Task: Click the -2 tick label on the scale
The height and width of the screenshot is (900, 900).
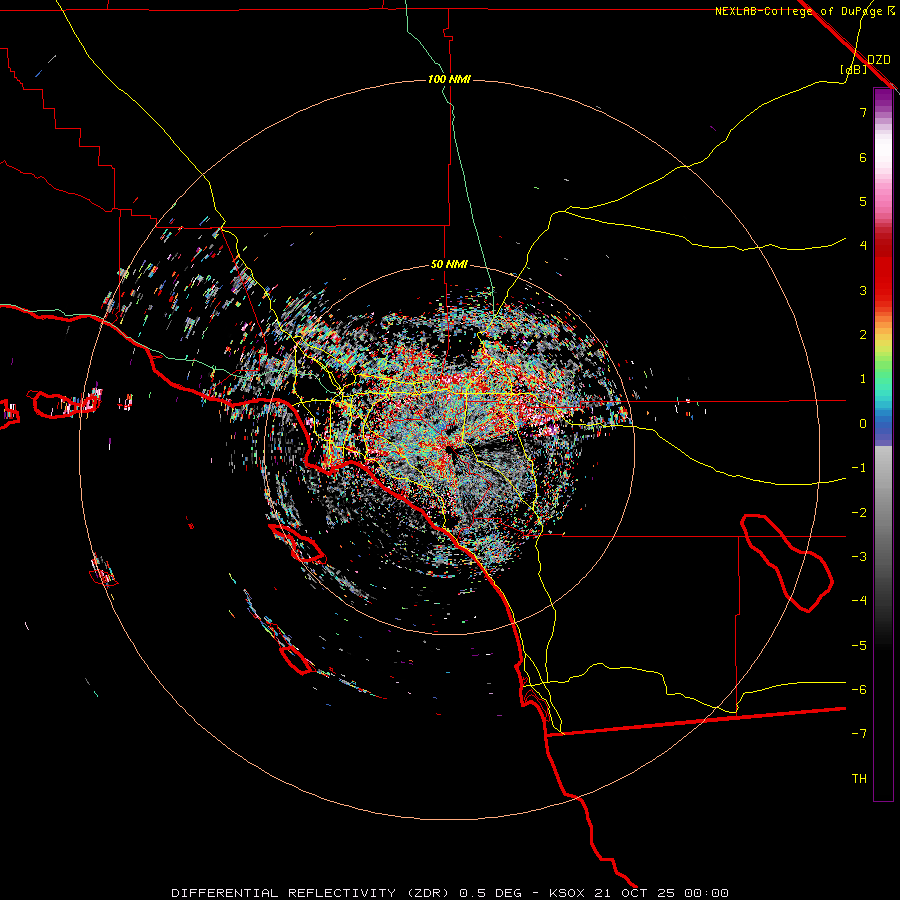Action: (x=859, y=513)
